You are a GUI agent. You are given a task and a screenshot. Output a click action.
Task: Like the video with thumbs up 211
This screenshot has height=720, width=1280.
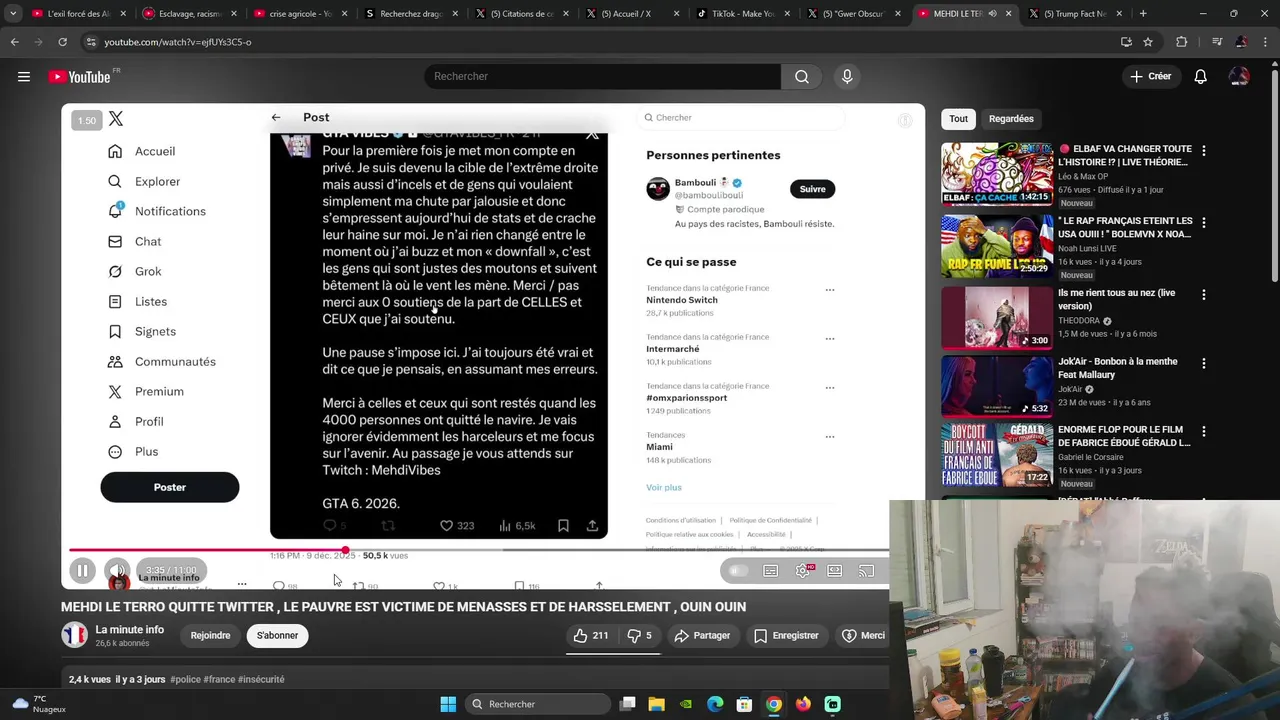click(591, 635)
